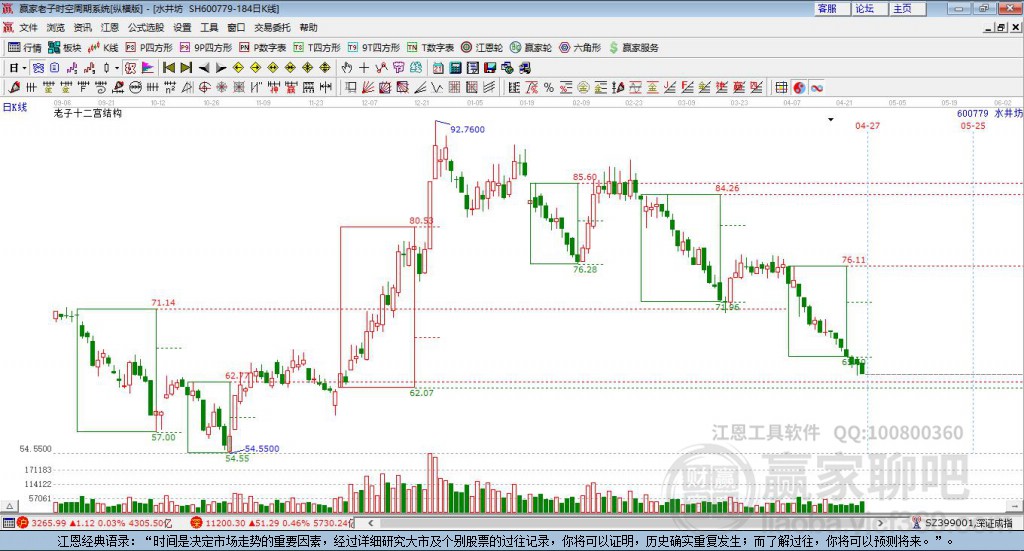Select the red fan lines tool

(368, 87)
